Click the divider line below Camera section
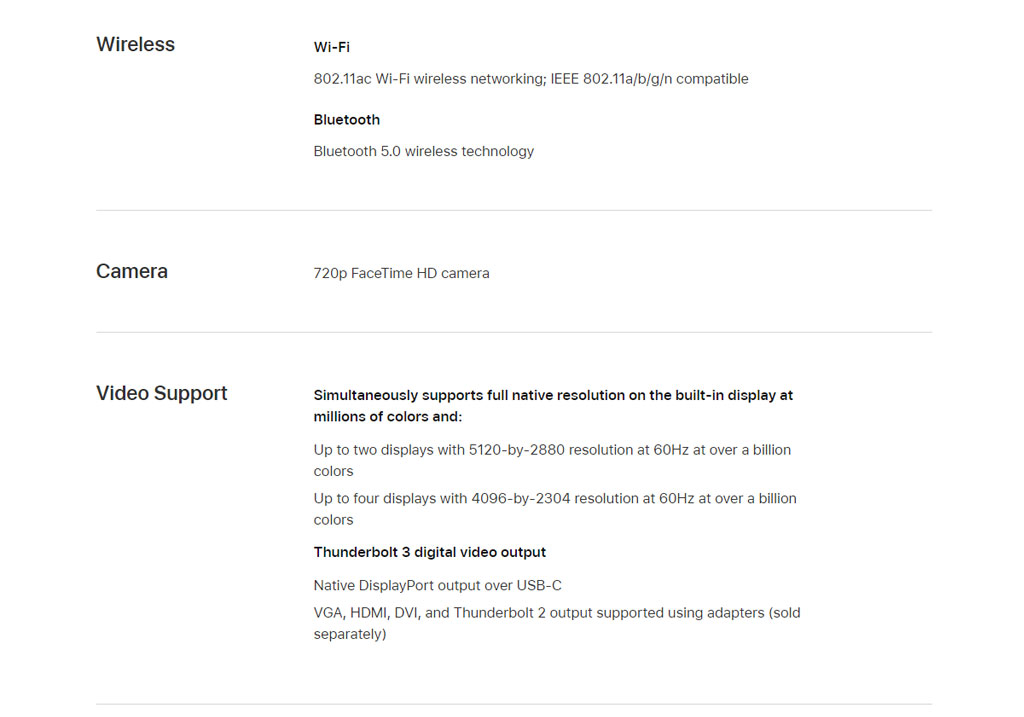The image size is (1024, 717). [514, 332]
